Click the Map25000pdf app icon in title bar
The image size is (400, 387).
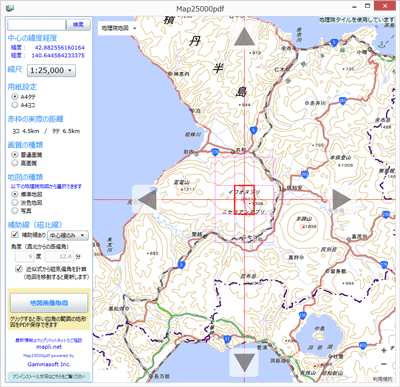pyautogui.click(x=11, y=7)
